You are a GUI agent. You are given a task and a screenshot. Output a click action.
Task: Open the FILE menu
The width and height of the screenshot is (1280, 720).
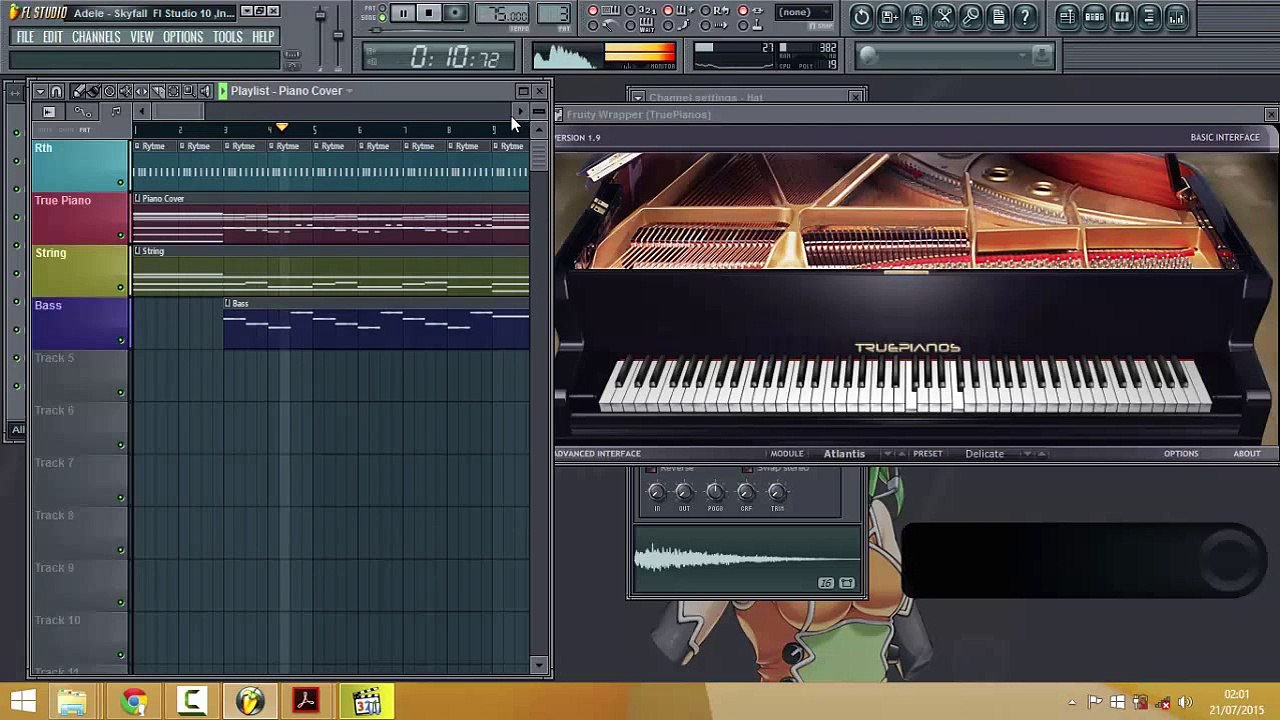(25, 37)
